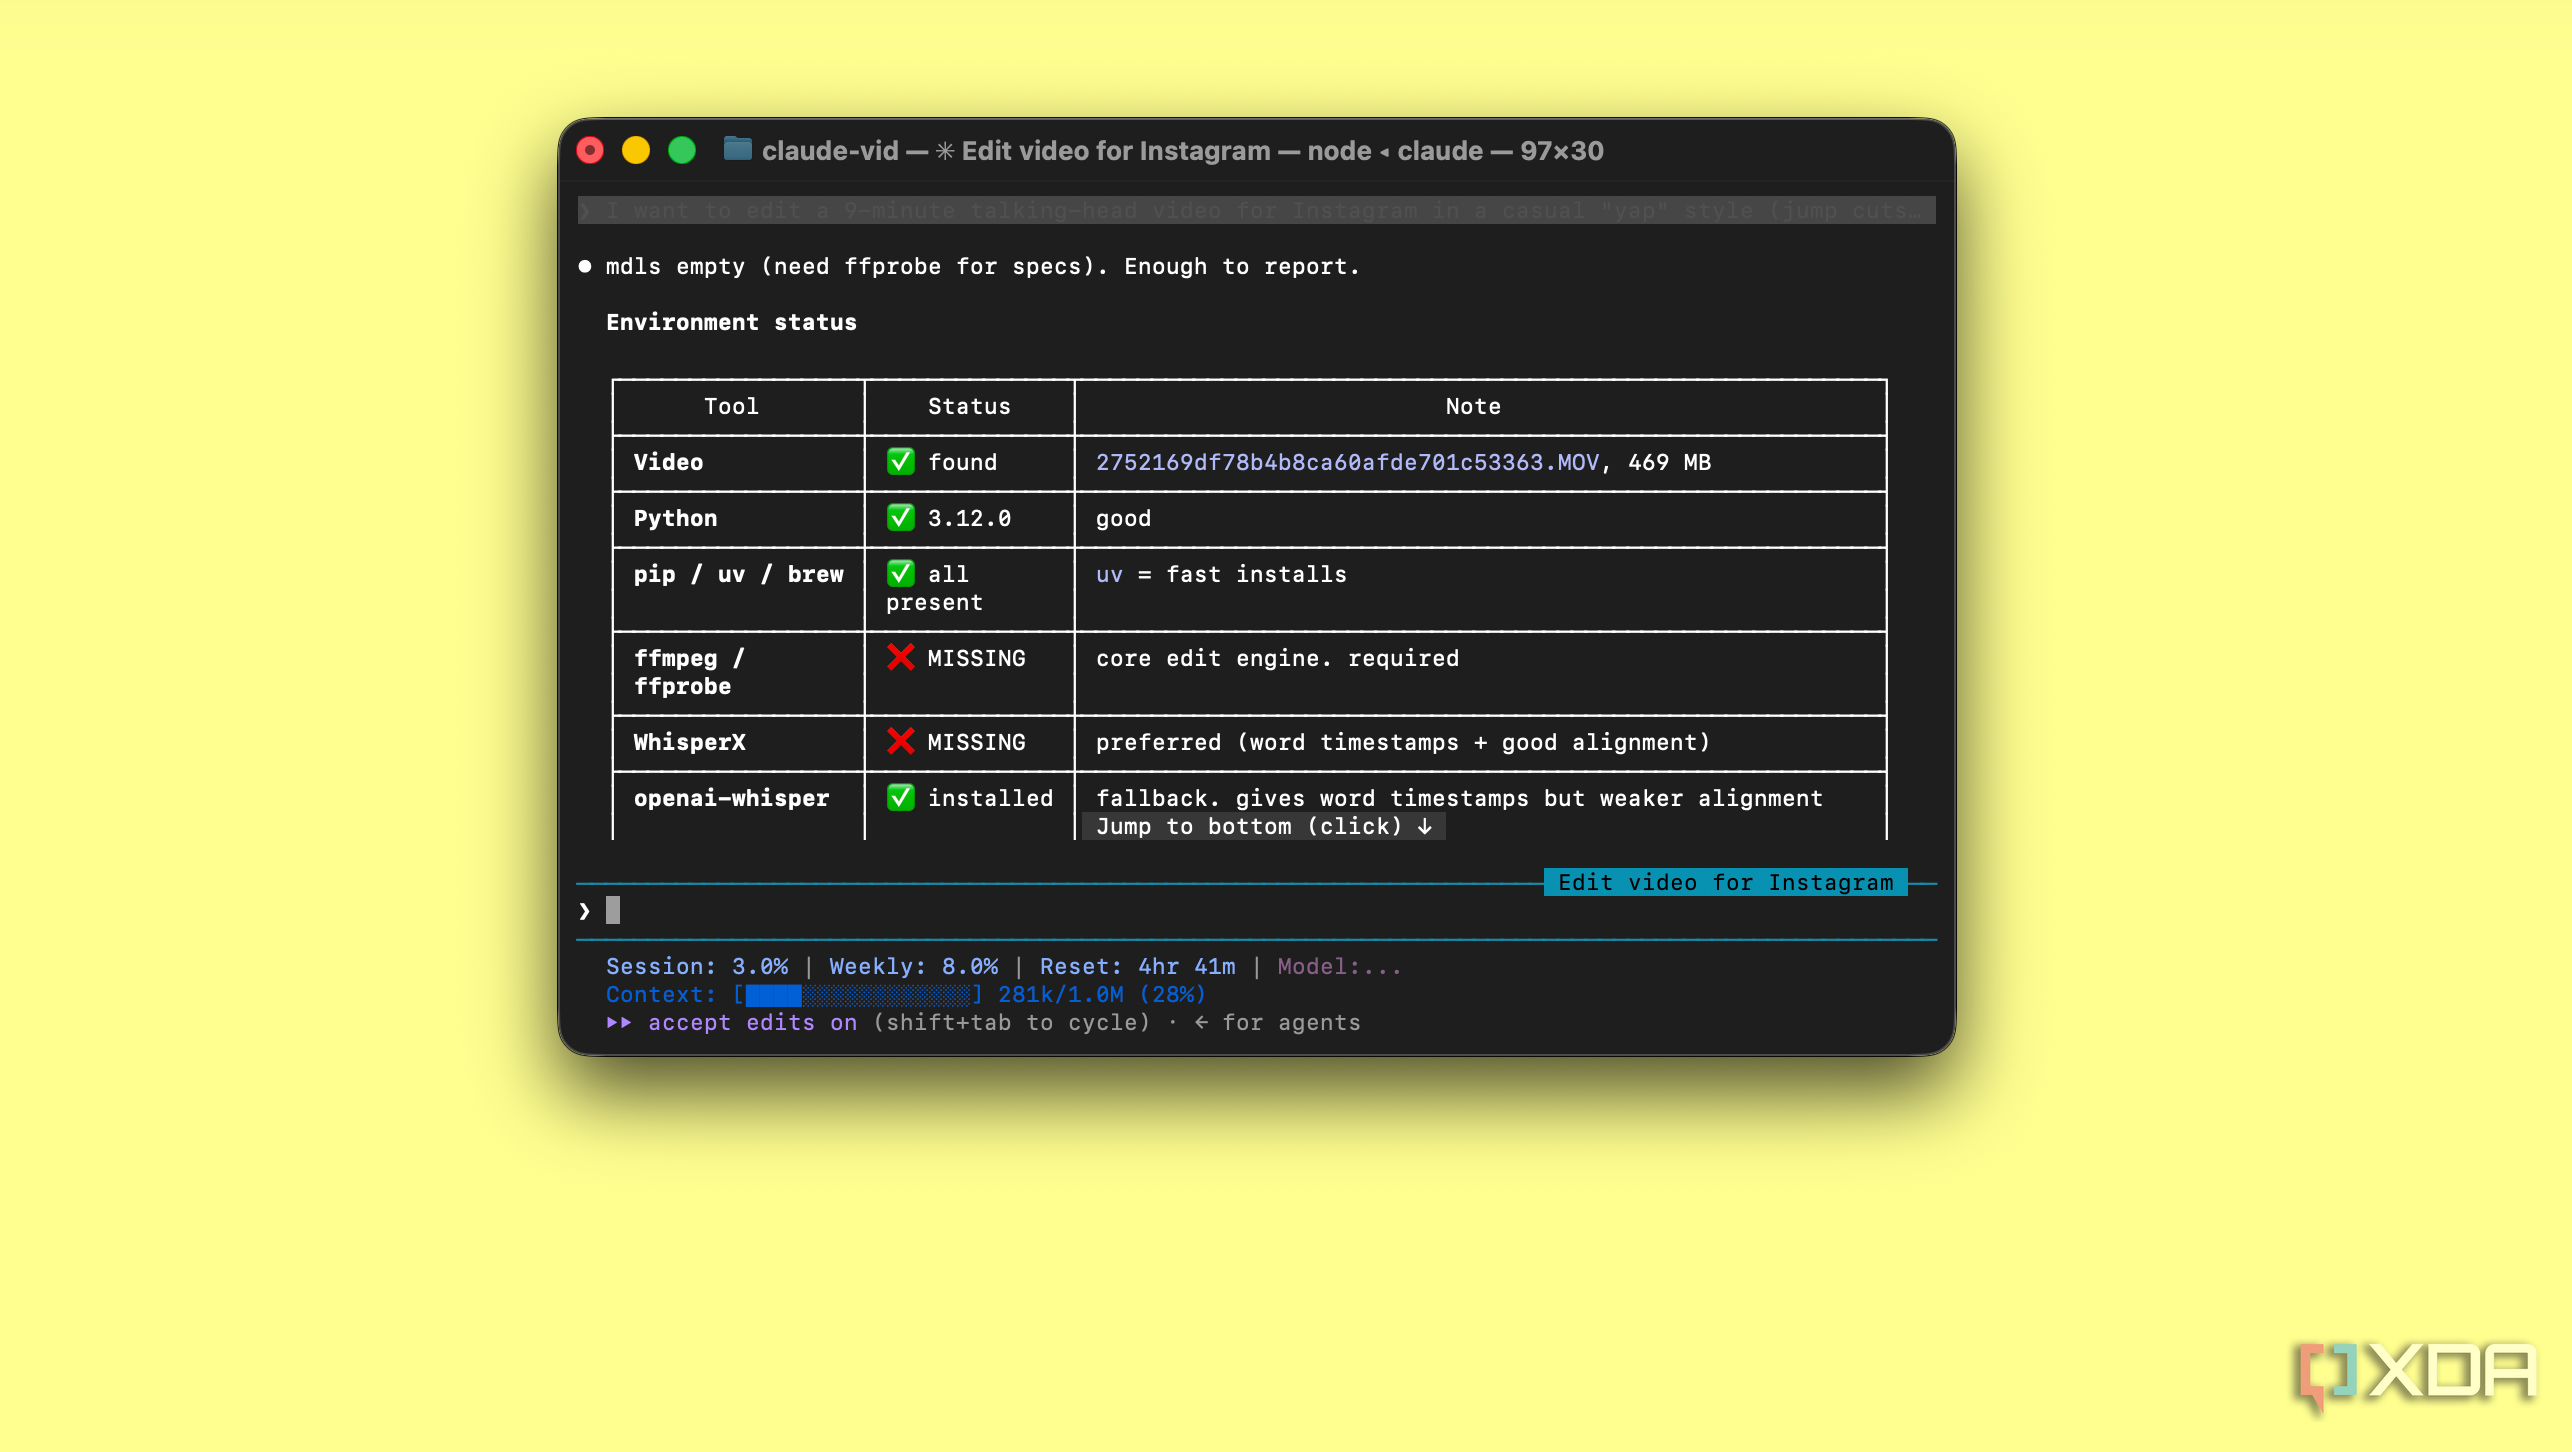Click the red X in ffmpeg / ffprobe row

coord(900,657)
